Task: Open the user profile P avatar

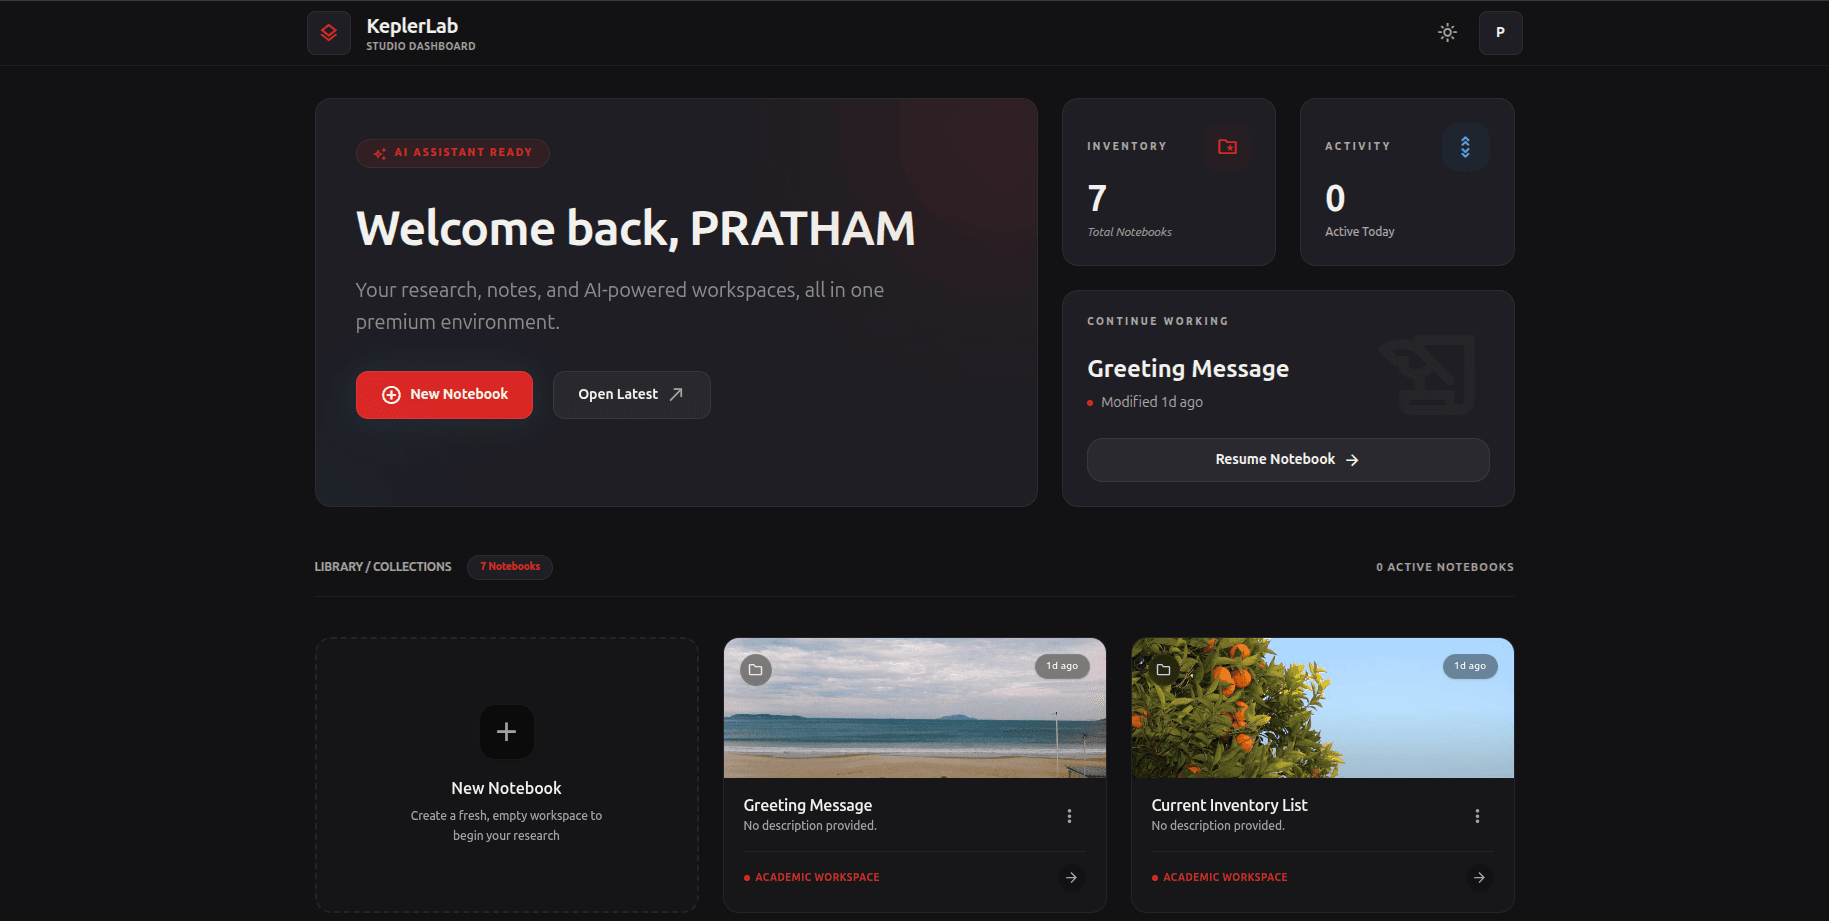Action: pos(1500,33)
